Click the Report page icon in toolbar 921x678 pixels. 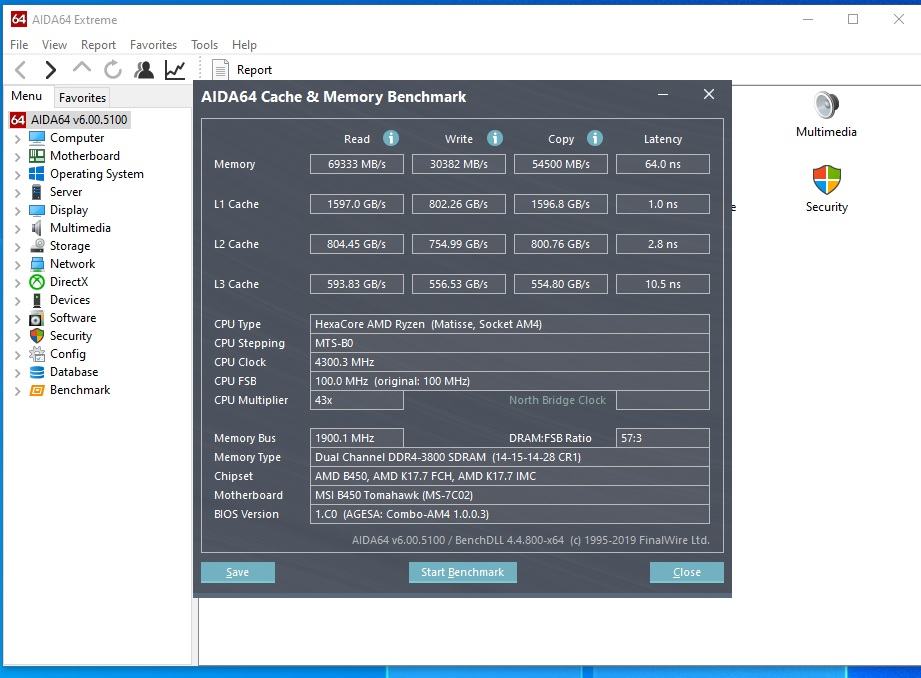pos(220,70)
